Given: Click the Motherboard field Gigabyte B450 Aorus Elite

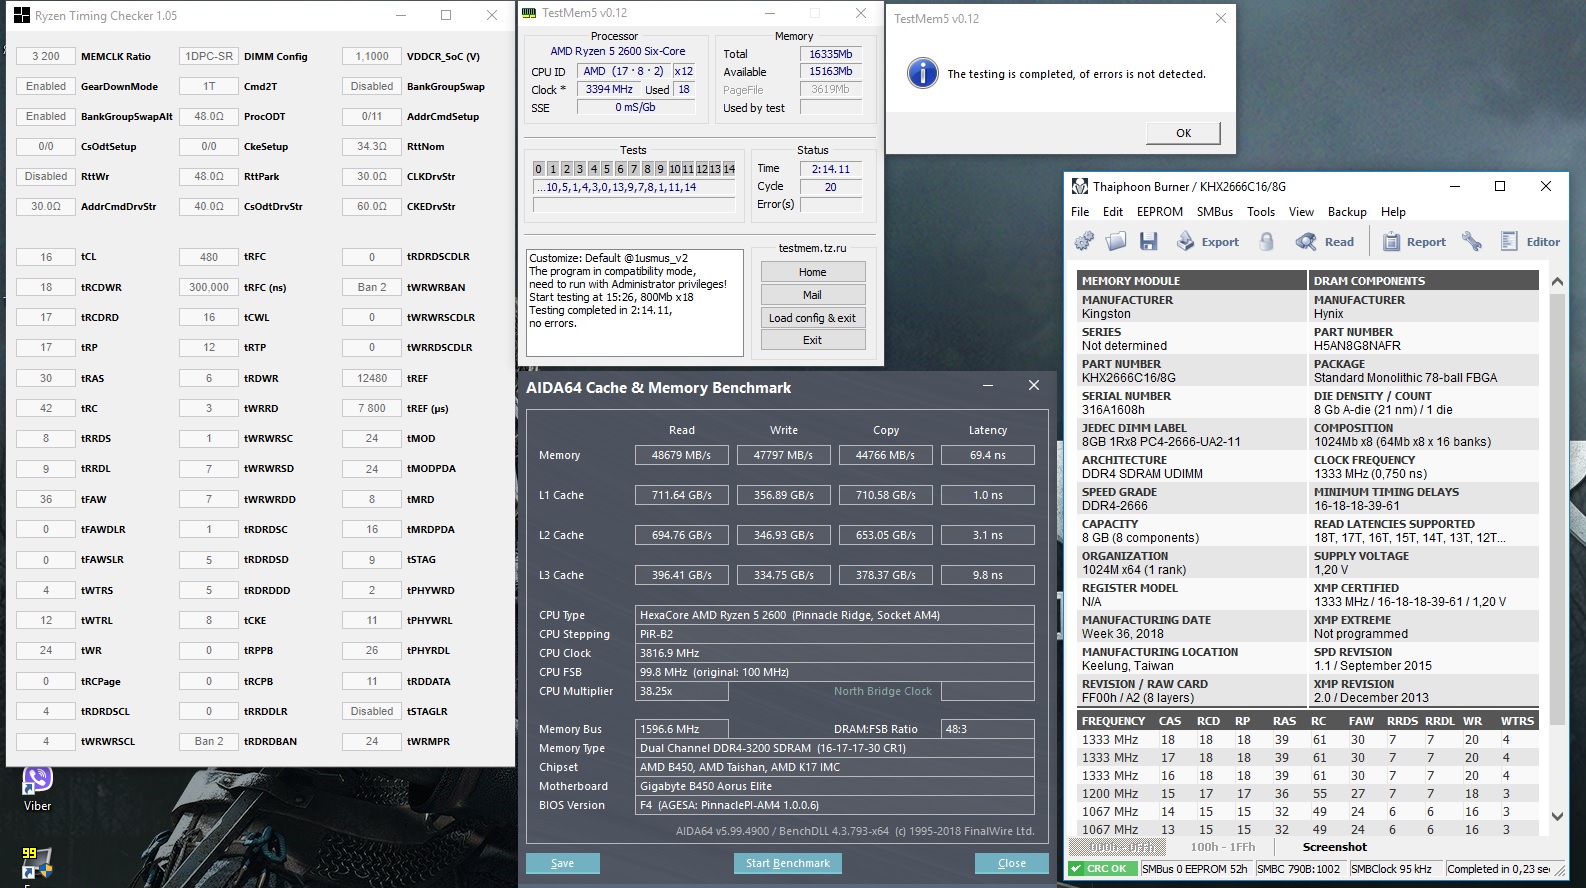Looking at the screenshot, I should point(835,786).
